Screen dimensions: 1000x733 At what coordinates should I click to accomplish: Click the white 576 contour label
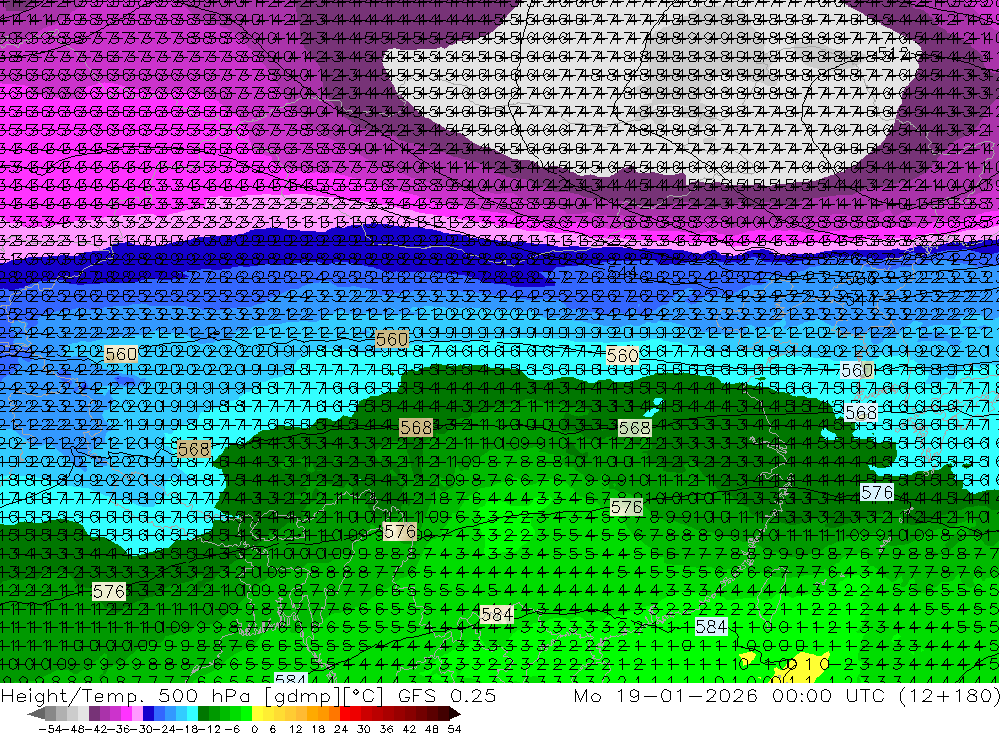coord(877,492)
